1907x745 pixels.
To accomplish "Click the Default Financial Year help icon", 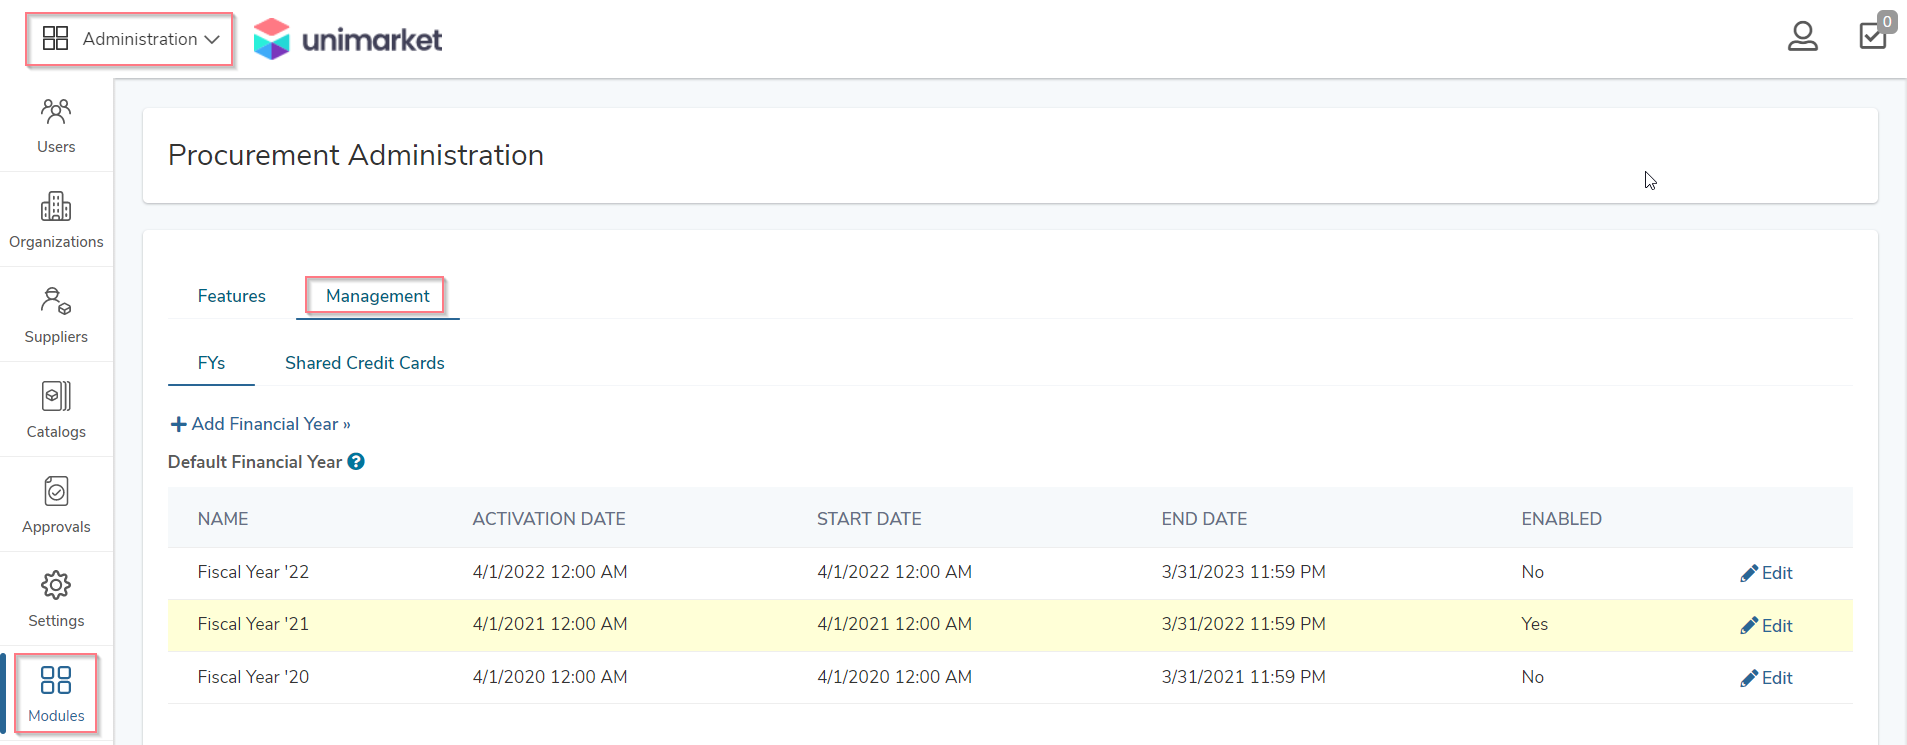I will 356,462.
